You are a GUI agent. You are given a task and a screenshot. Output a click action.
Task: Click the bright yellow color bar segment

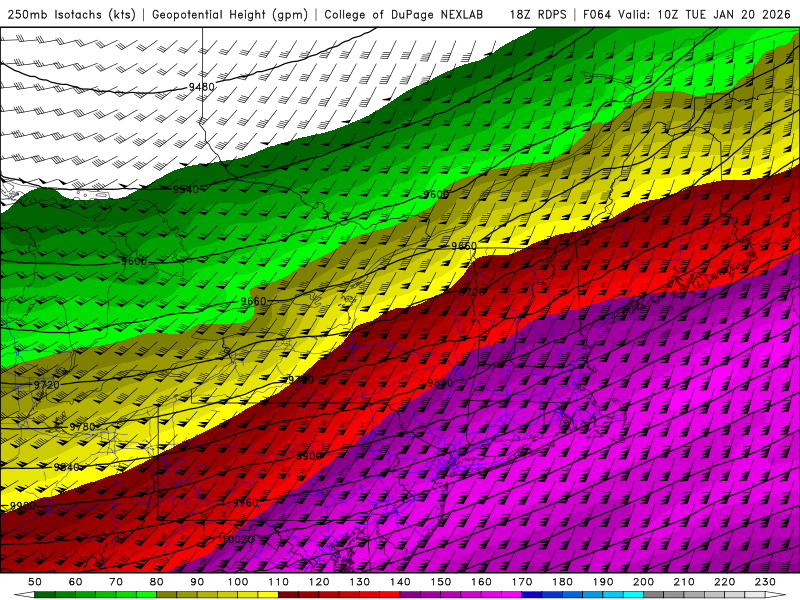tap(268, 595)
